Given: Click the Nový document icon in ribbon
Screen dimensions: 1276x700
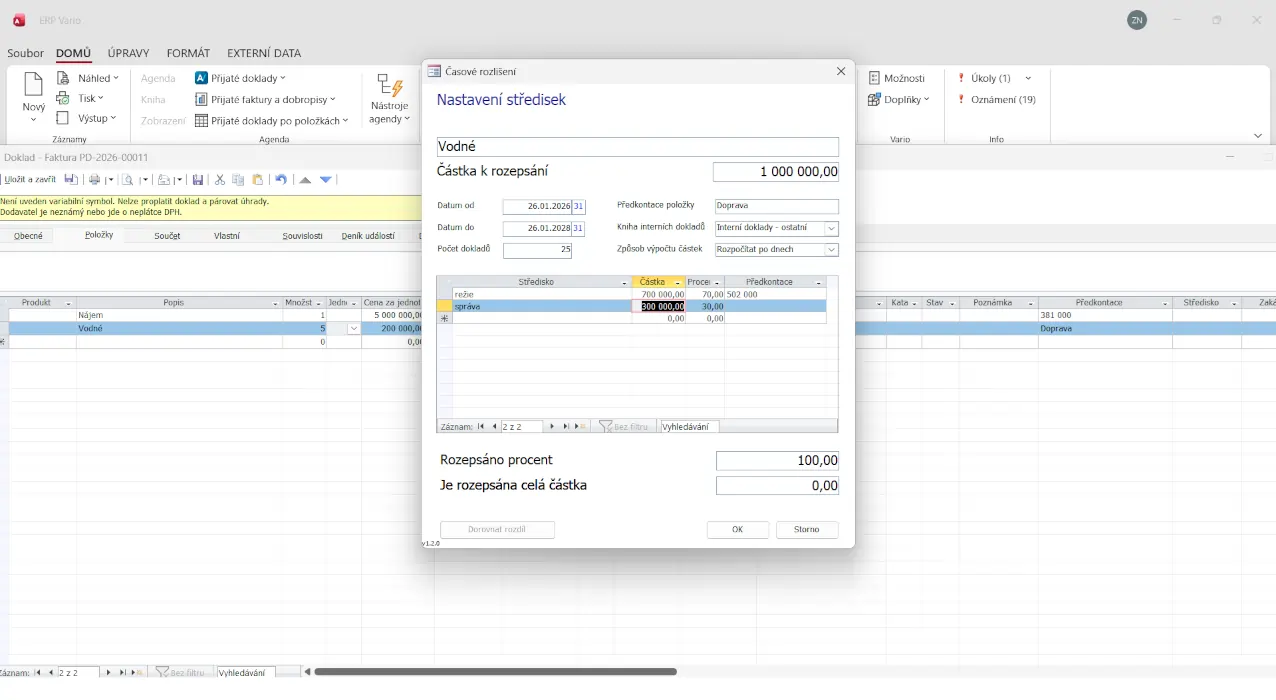Looking at the screenshot, I should tap(33, 86).
